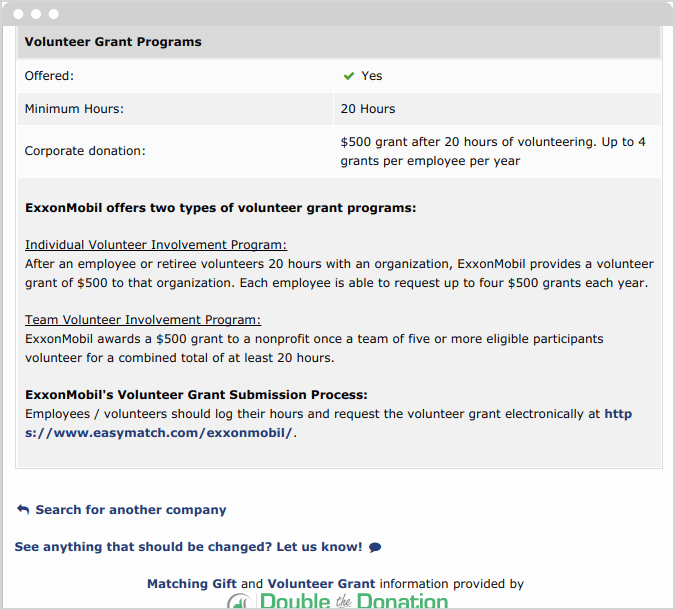Select the Corporate donation: label

click(x=85, y=151)
